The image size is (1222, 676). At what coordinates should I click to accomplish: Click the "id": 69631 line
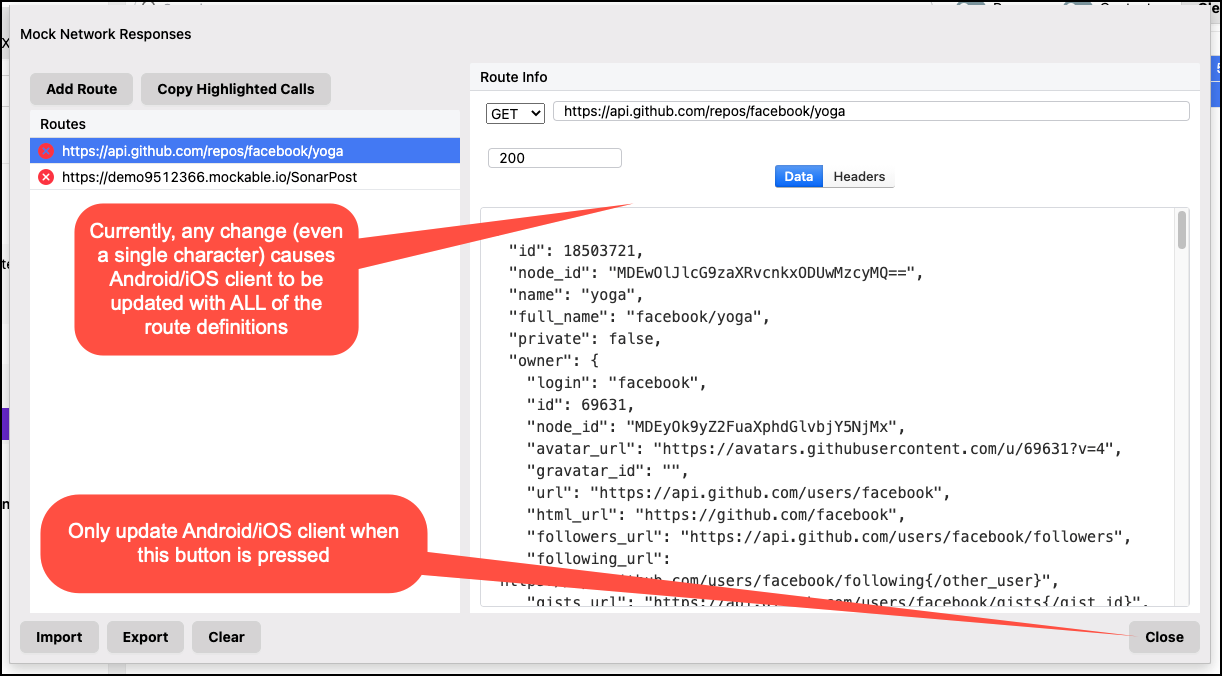tap(580, 405)
